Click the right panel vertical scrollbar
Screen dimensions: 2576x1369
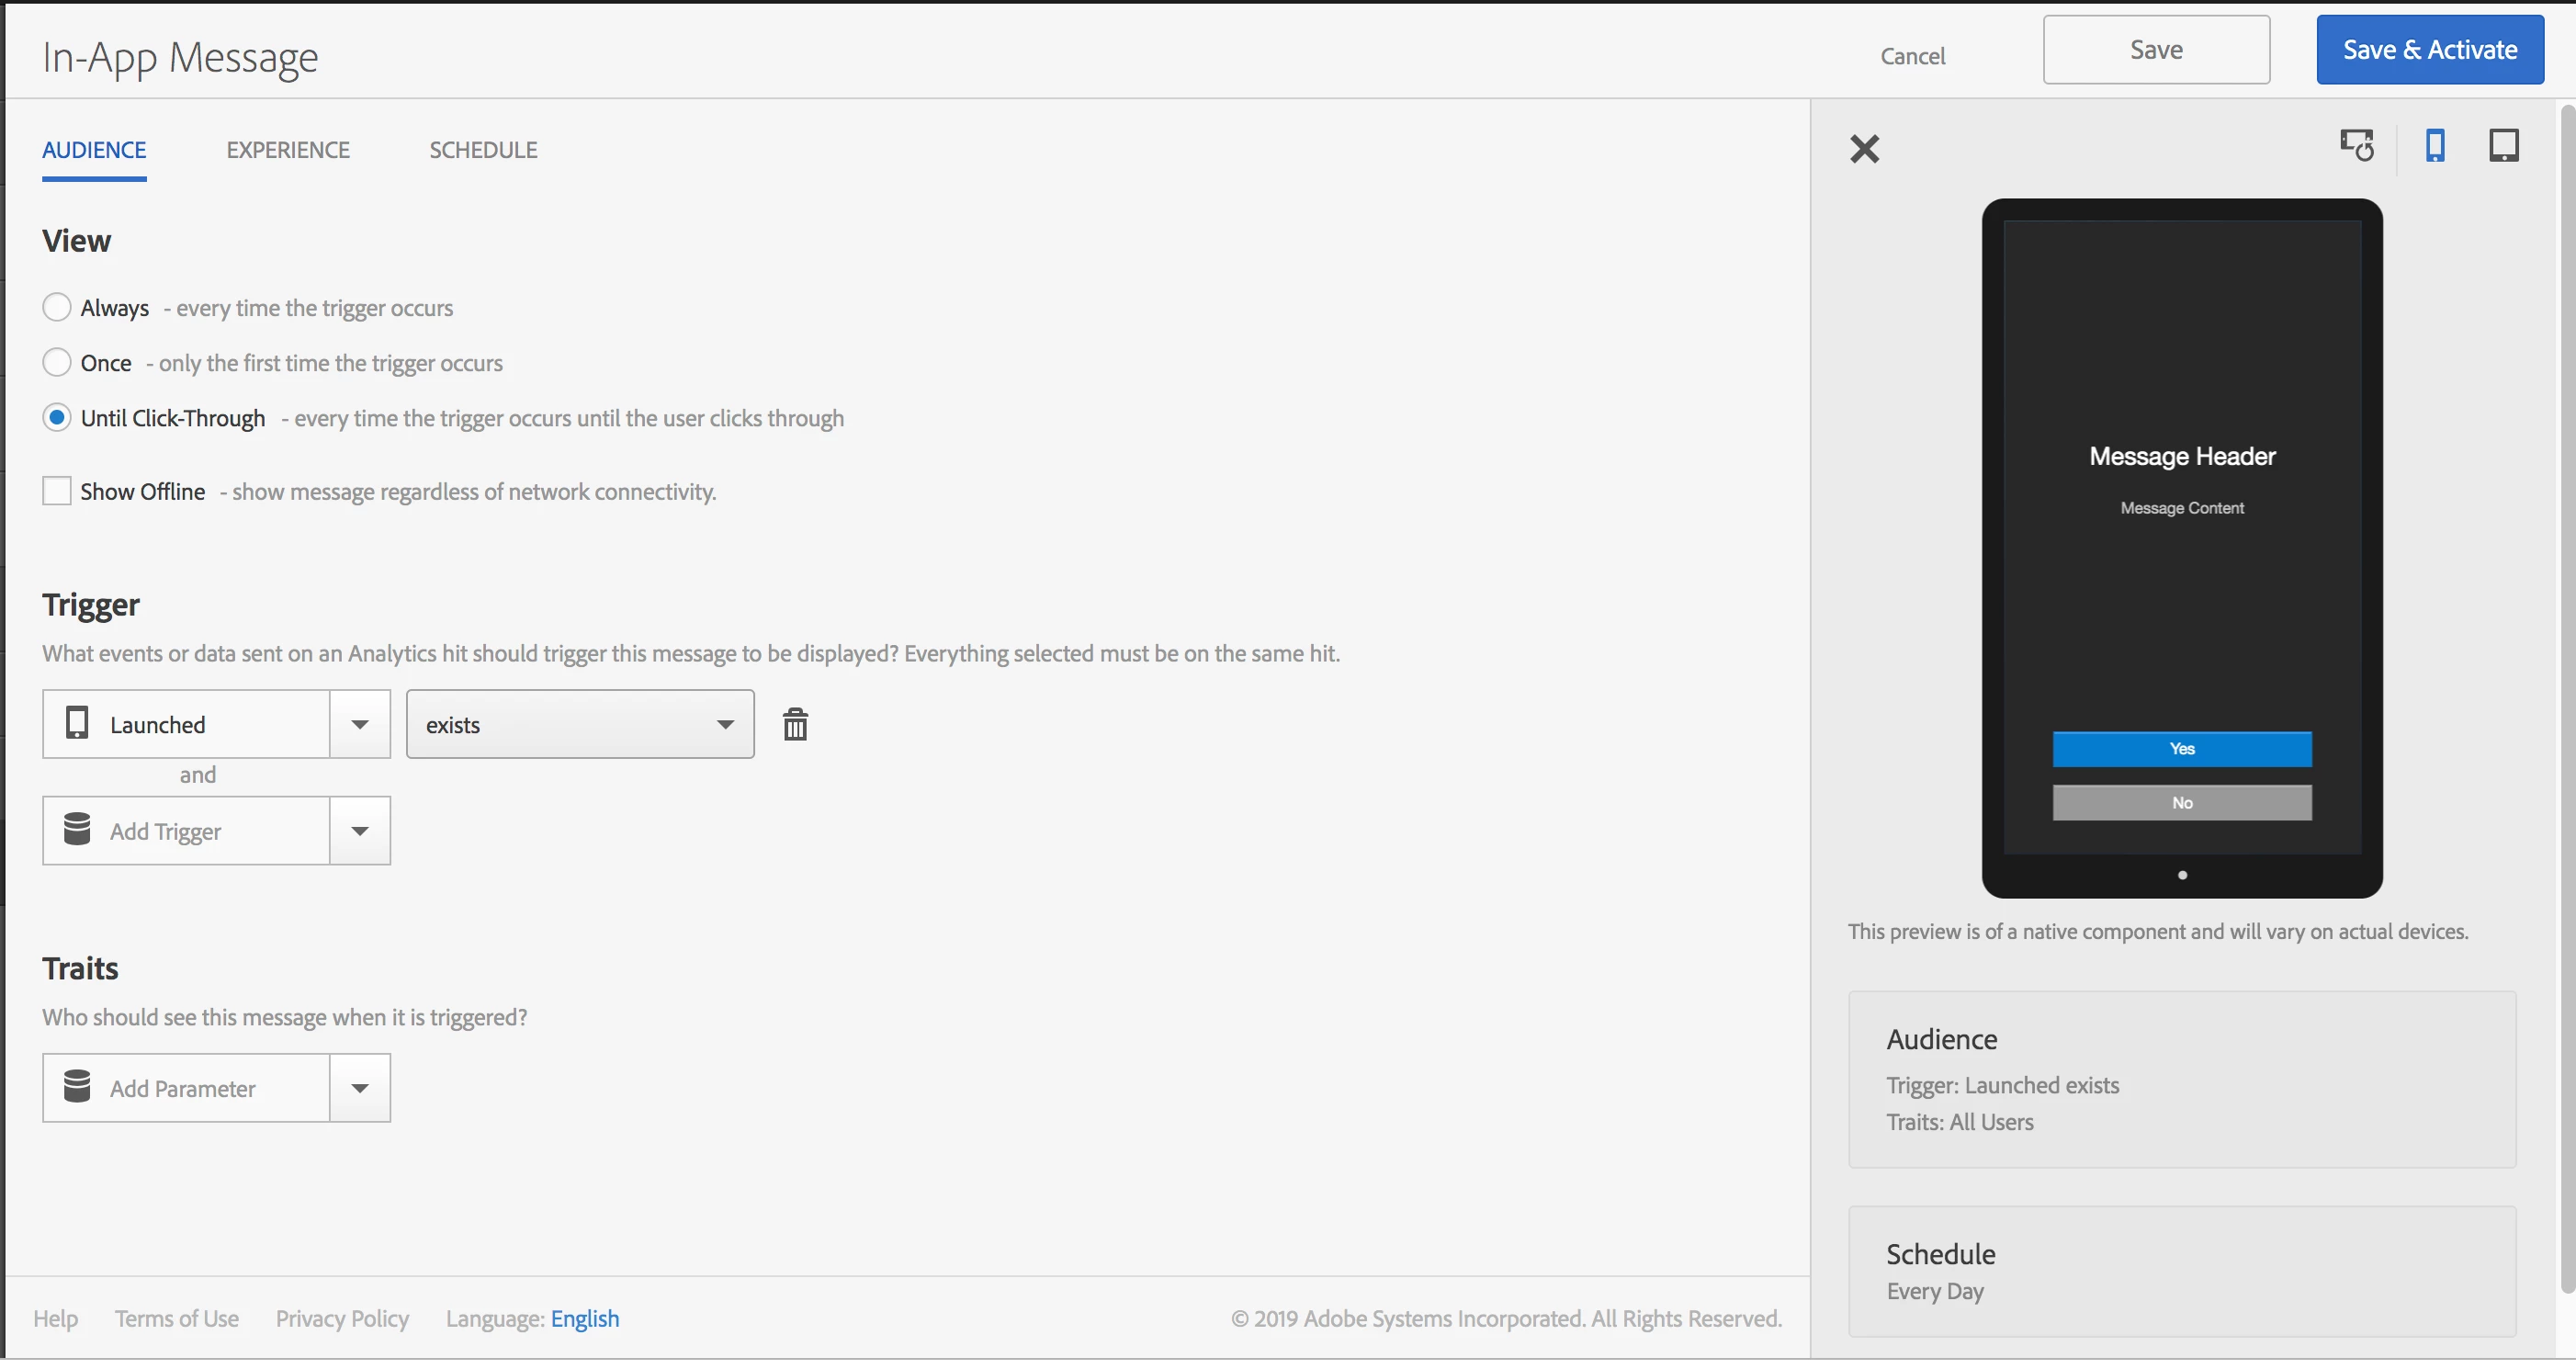coord(2566,700)
